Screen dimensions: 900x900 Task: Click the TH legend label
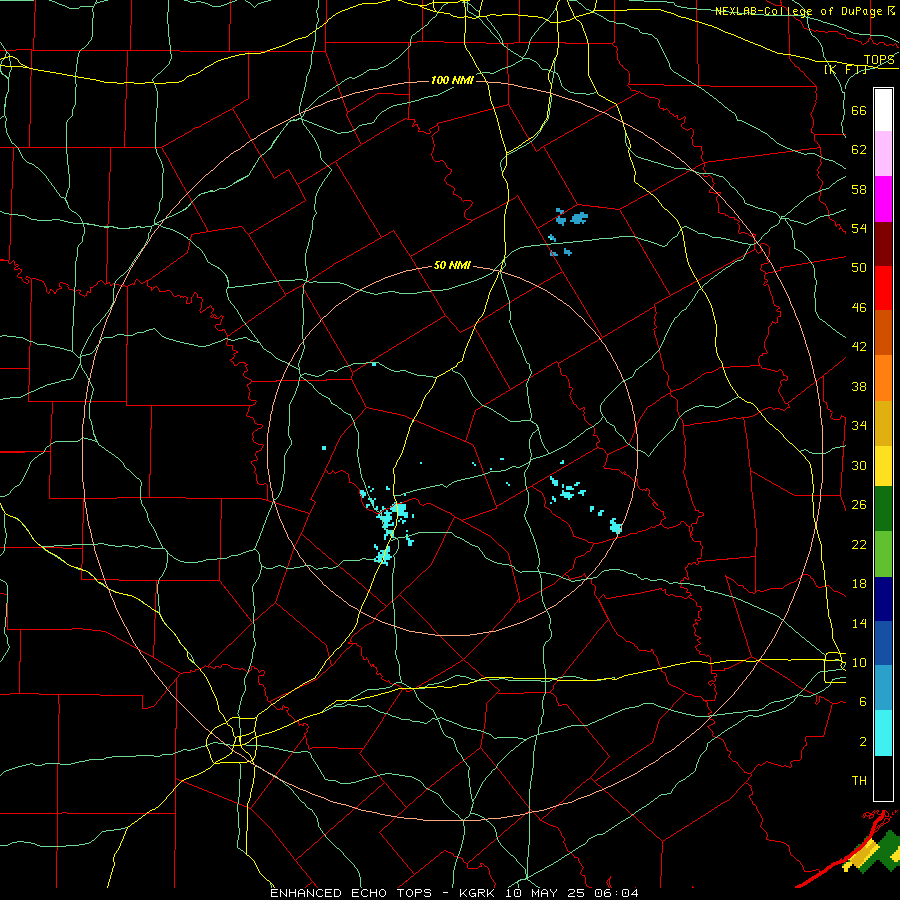click(859, 781)
